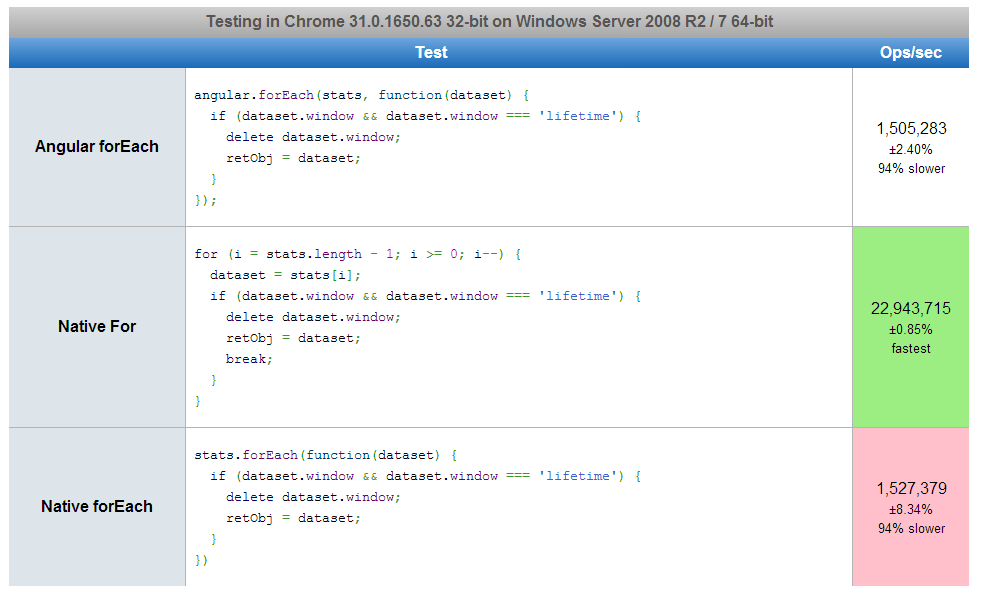Viewport: 990px width, 605px height.
Task: Click the Ops/sec column header
Action: pyautogui.click(x=910, y=52)
